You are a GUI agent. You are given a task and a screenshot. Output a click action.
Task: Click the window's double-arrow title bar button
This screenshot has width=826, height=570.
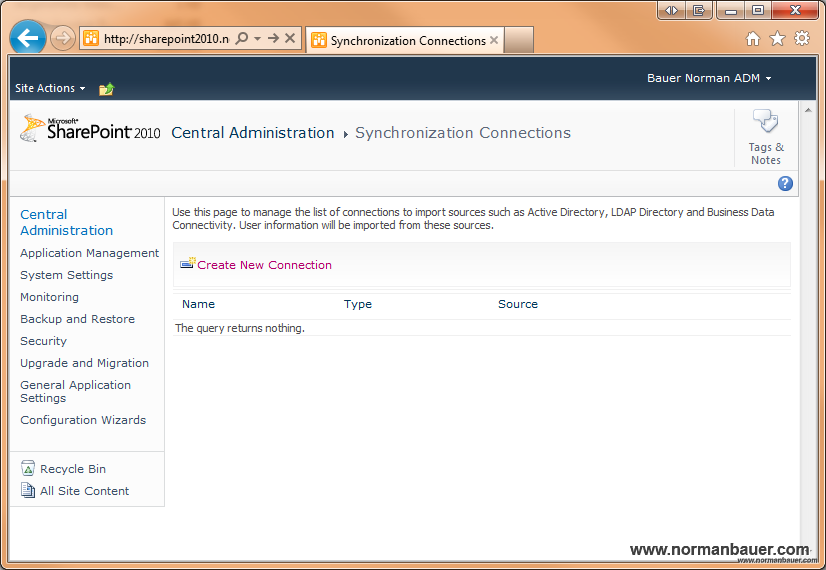click(671, 11)
